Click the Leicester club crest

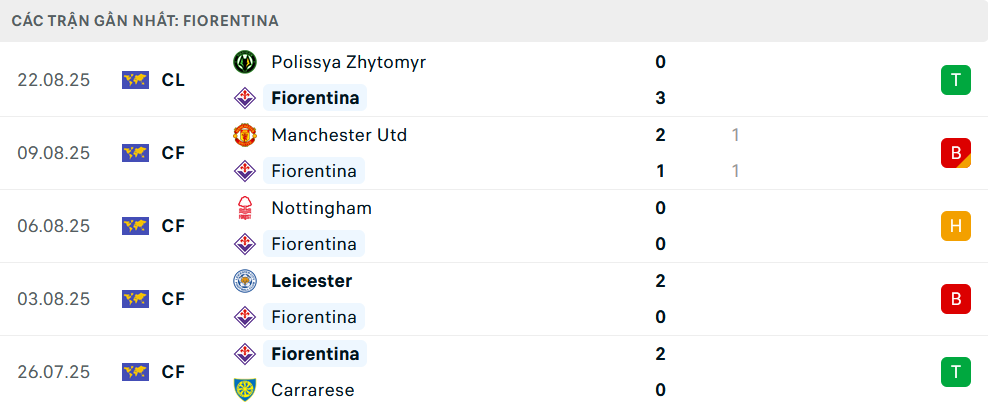pyautogui.click(x=244, y=281)
